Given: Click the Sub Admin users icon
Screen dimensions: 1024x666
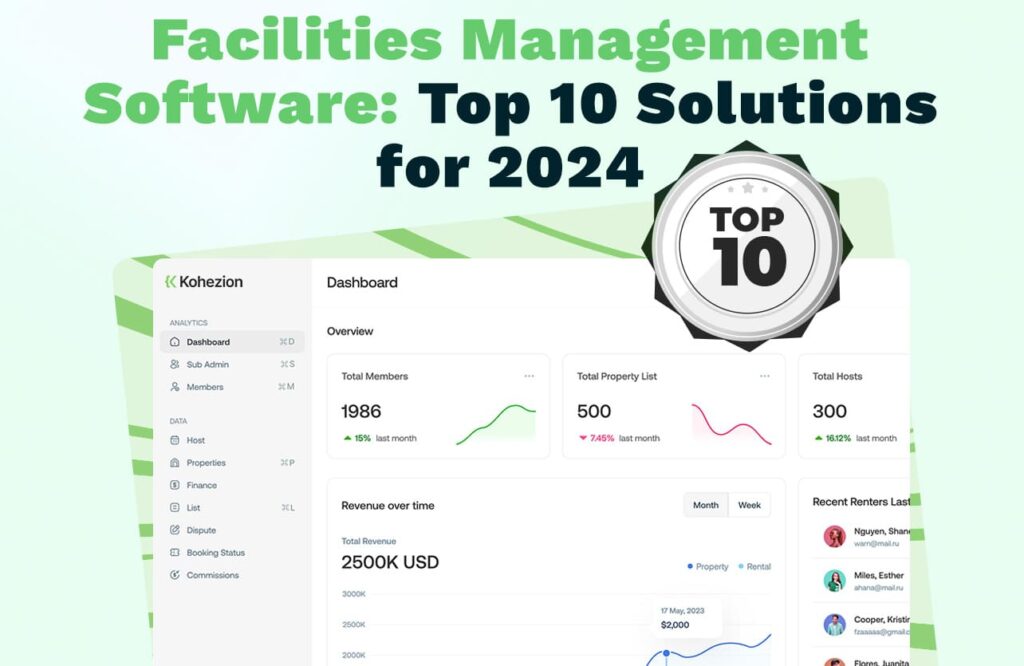Looking at the screenshot, I should click(174, 364).
